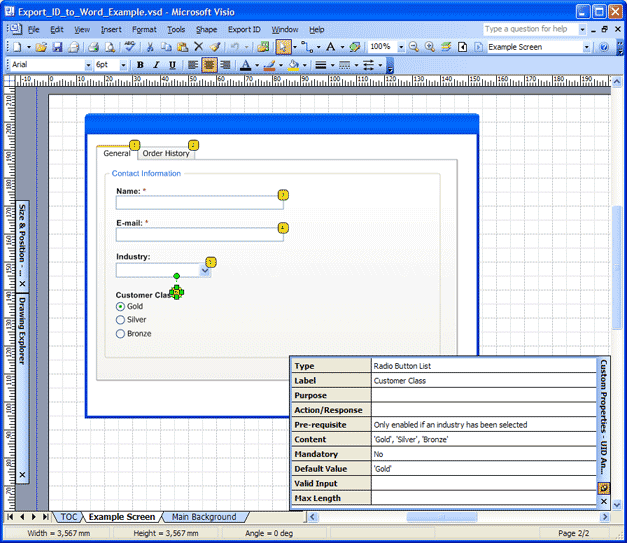
Task: Go to the first page tab button
Action: (10, 517)
